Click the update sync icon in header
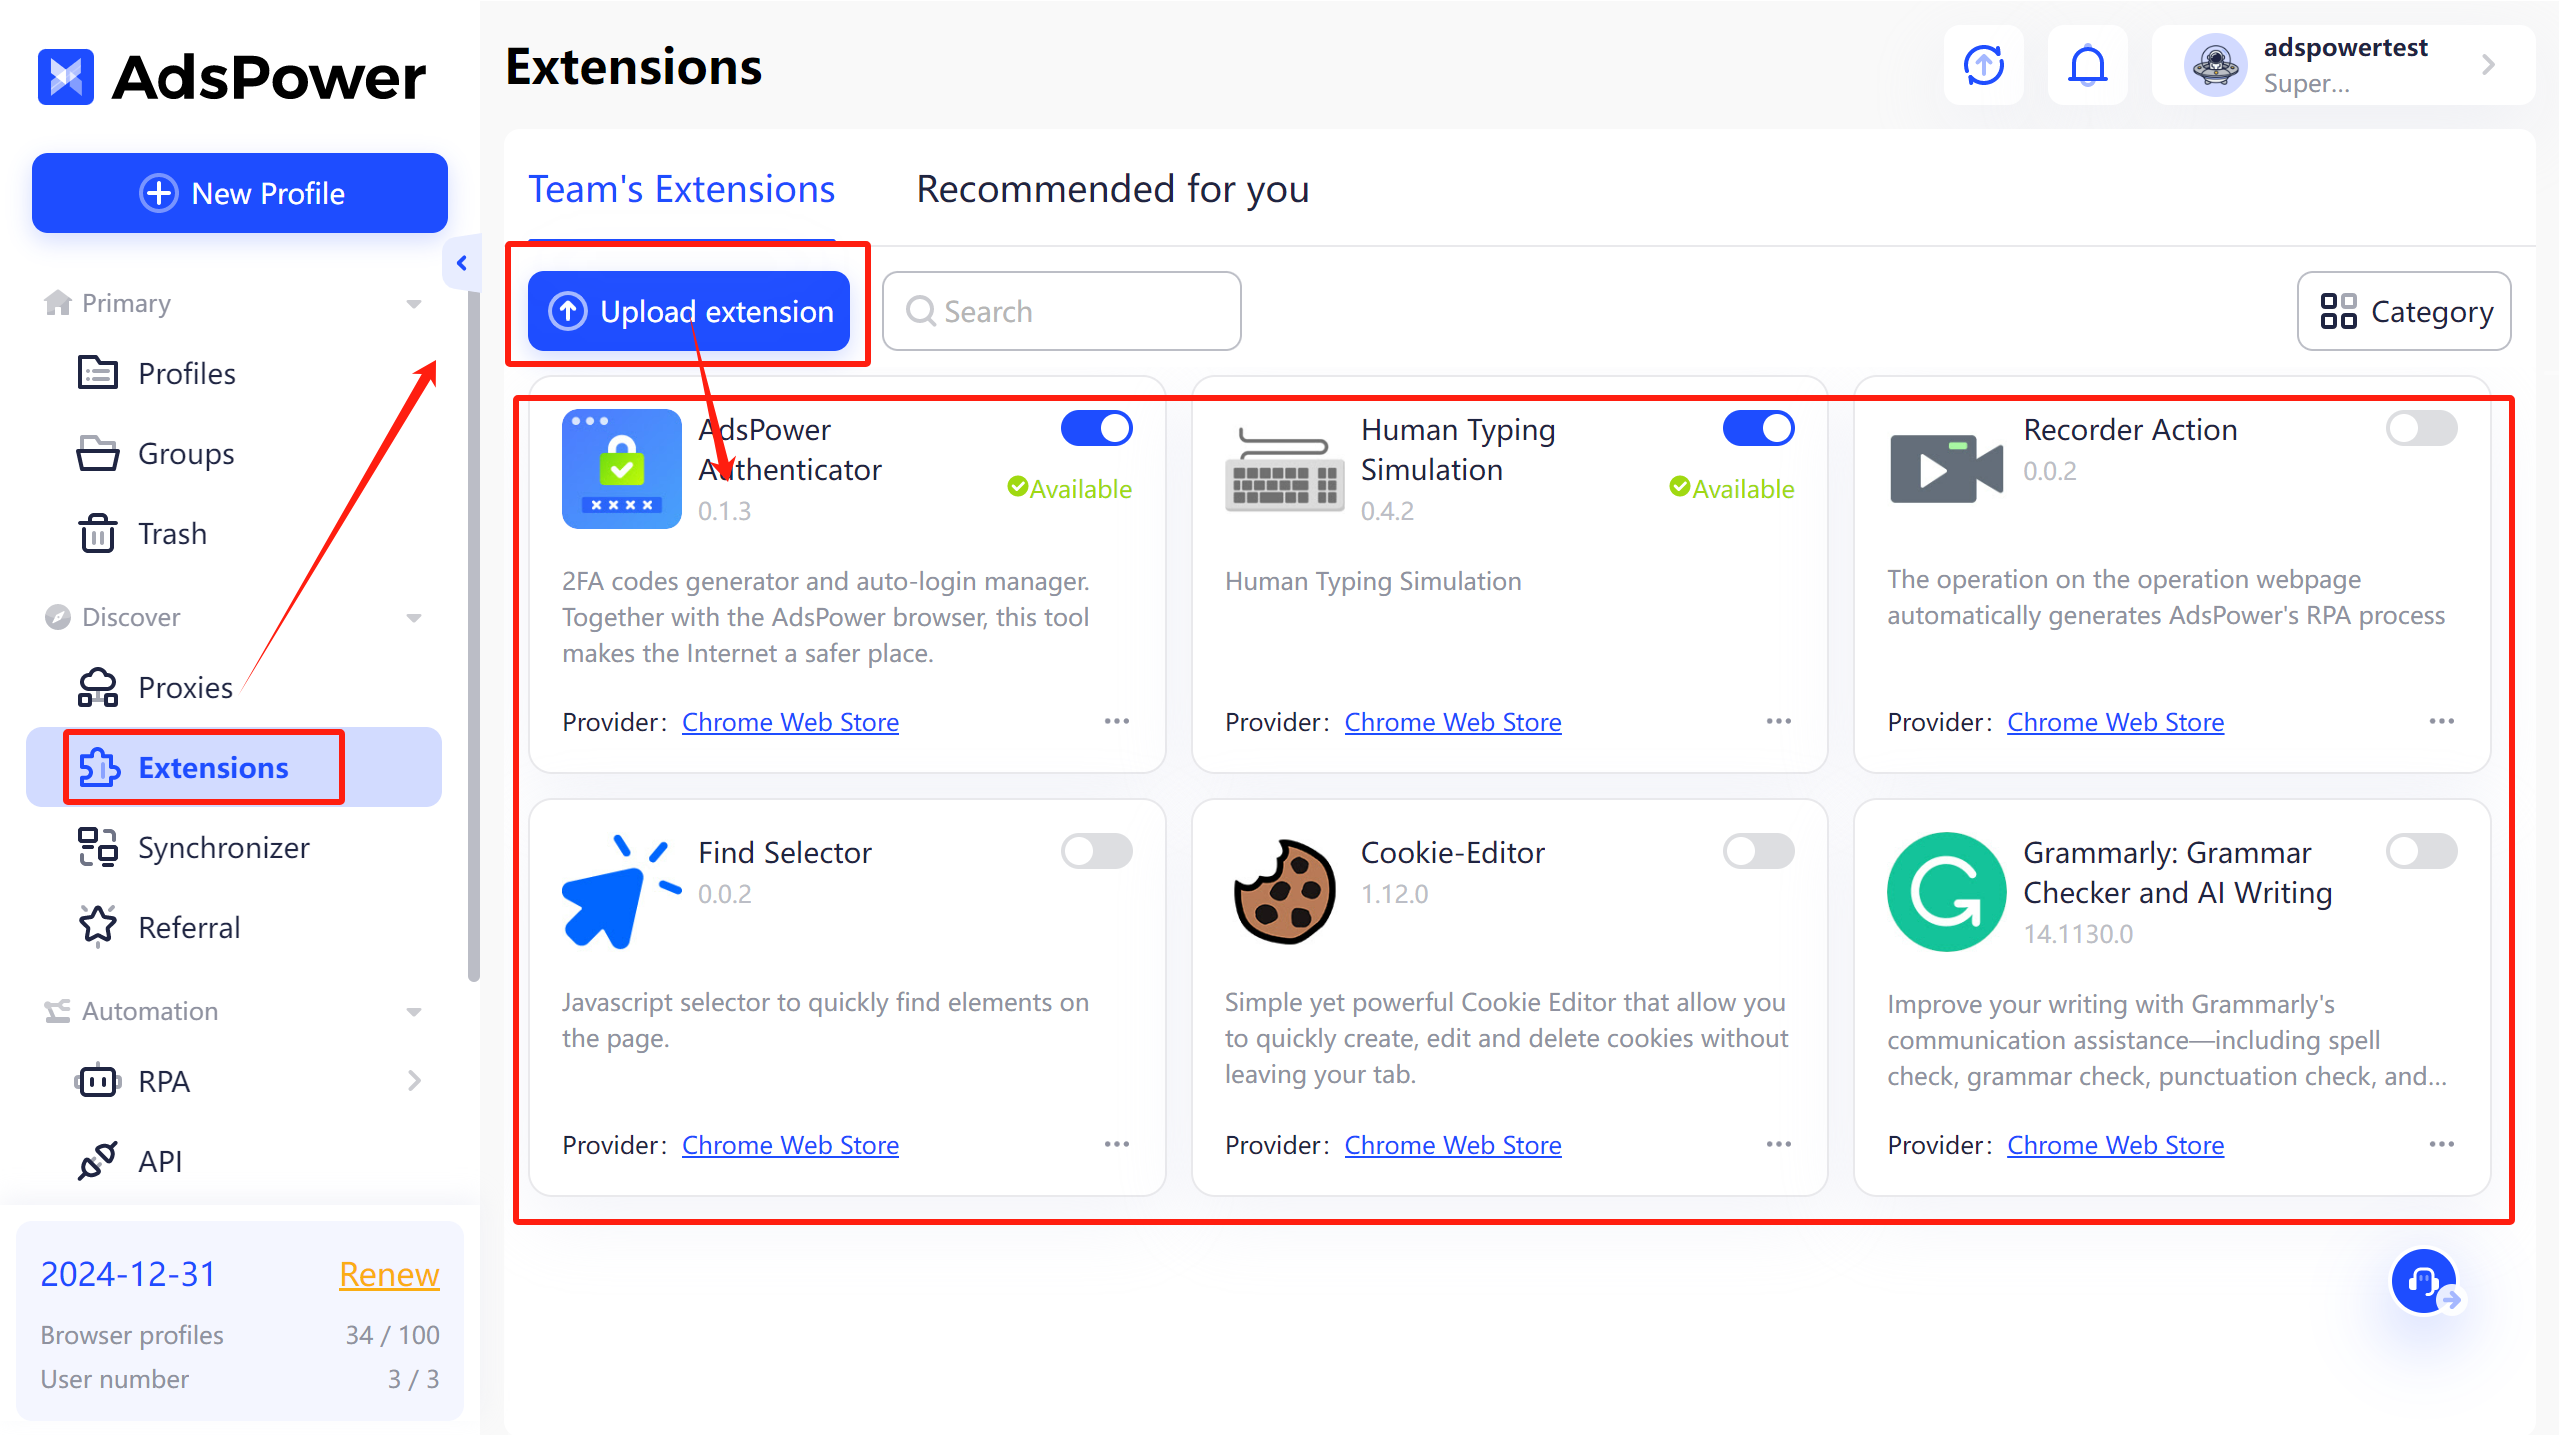 (x=1984, y=66)
